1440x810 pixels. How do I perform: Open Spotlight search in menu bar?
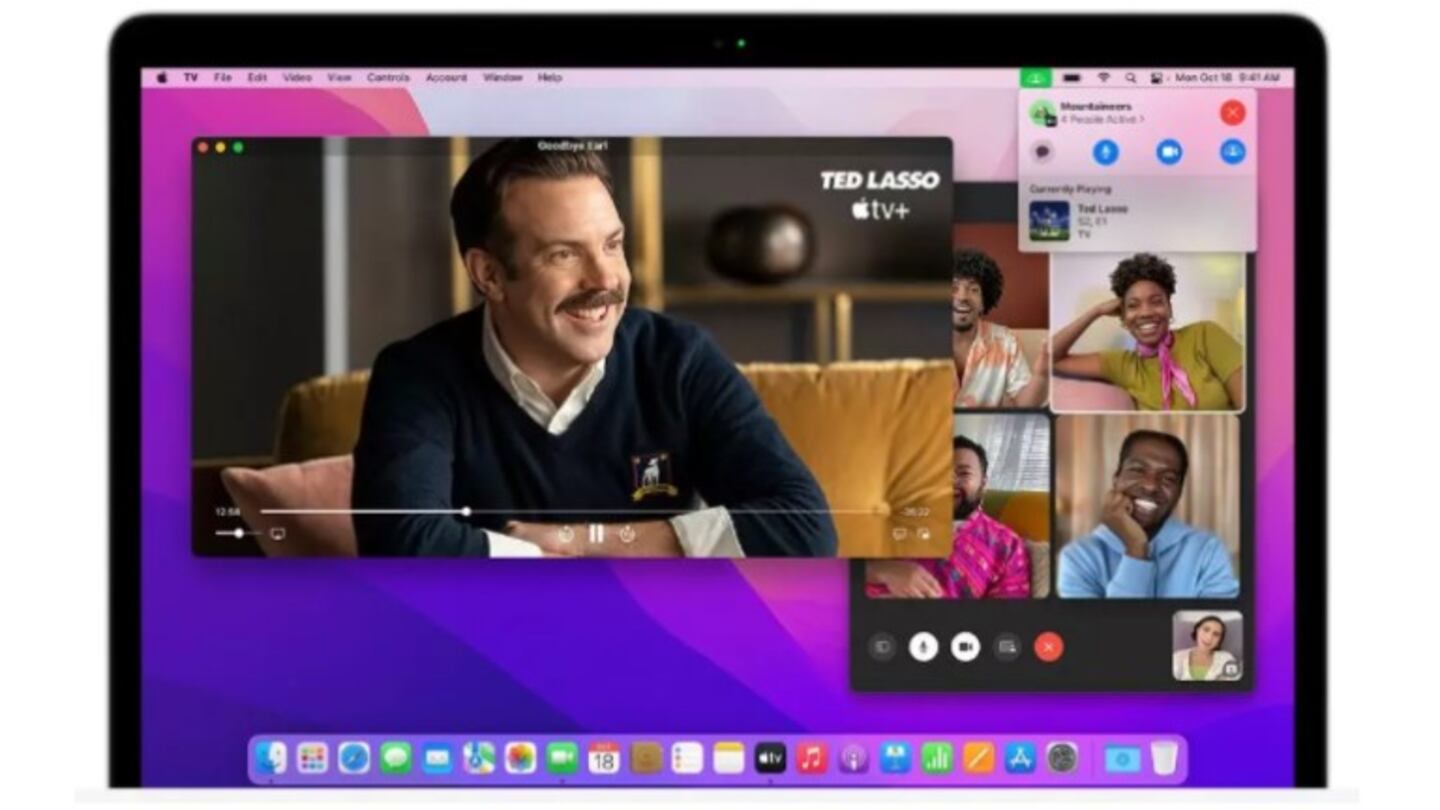tap(1131, 77)
